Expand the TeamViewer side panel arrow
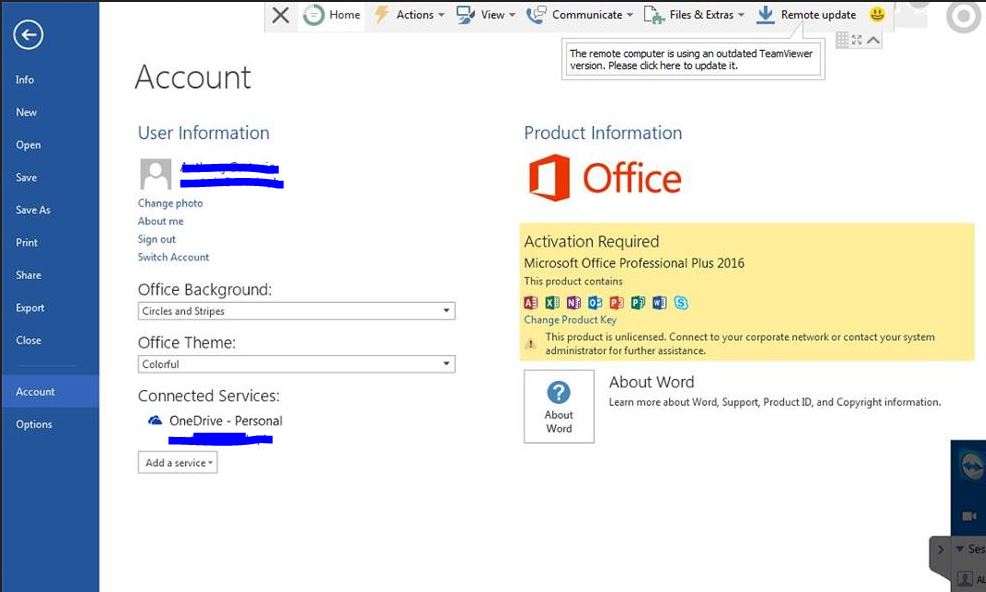 point(940,549)
